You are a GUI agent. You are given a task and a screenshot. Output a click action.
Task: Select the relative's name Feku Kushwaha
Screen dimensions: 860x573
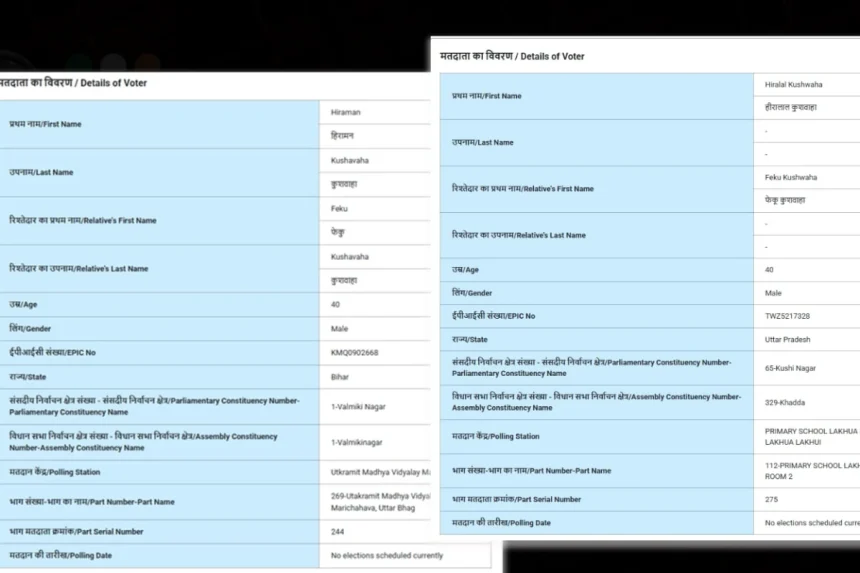click(791, 178)
